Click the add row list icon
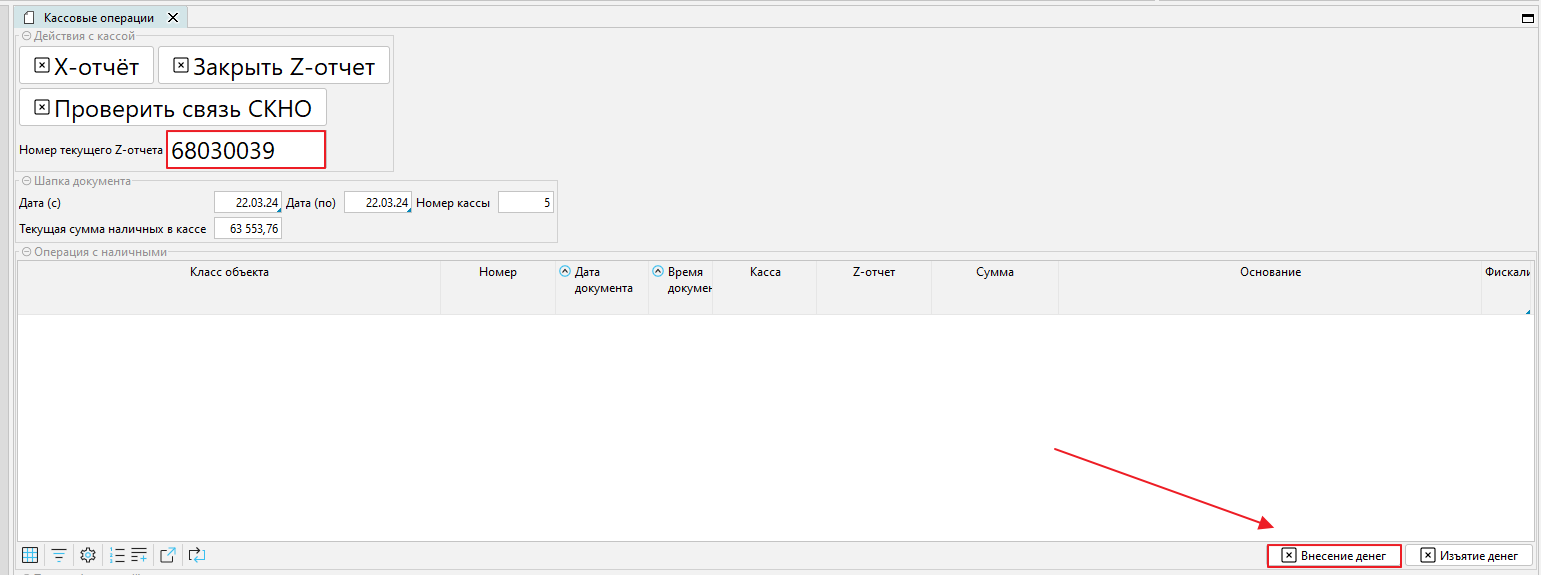The image size is (1541, 575). pyautogui.click(x=139, y=555)
